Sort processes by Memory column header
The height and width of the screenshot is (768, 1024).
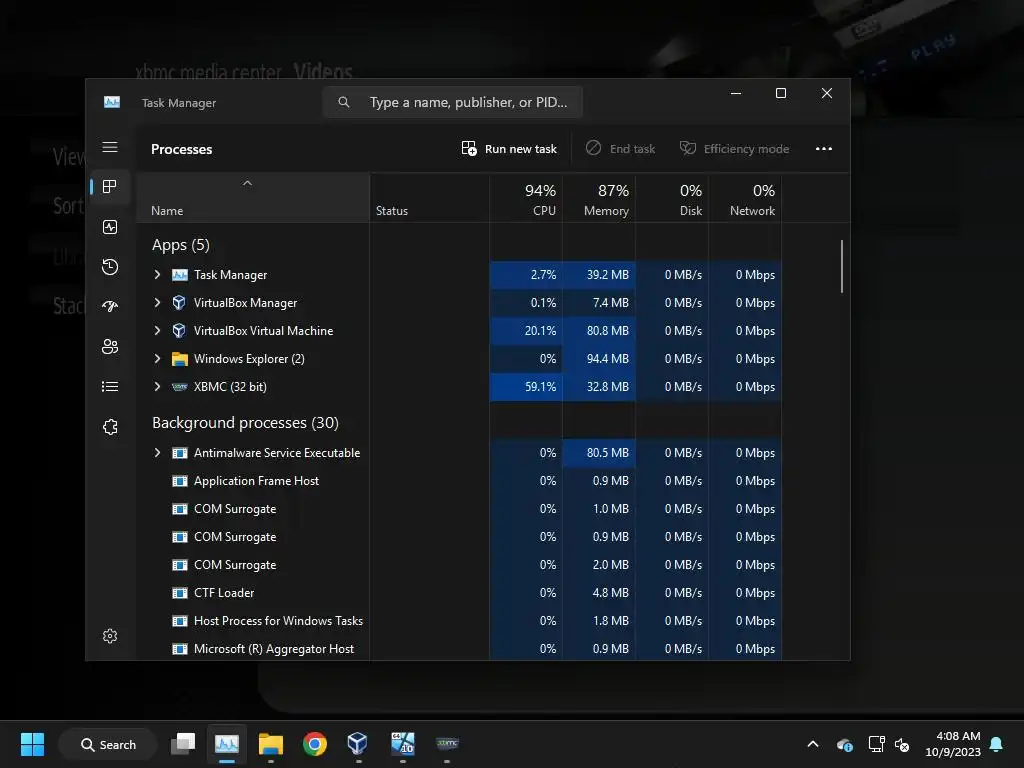coord(599,199)
